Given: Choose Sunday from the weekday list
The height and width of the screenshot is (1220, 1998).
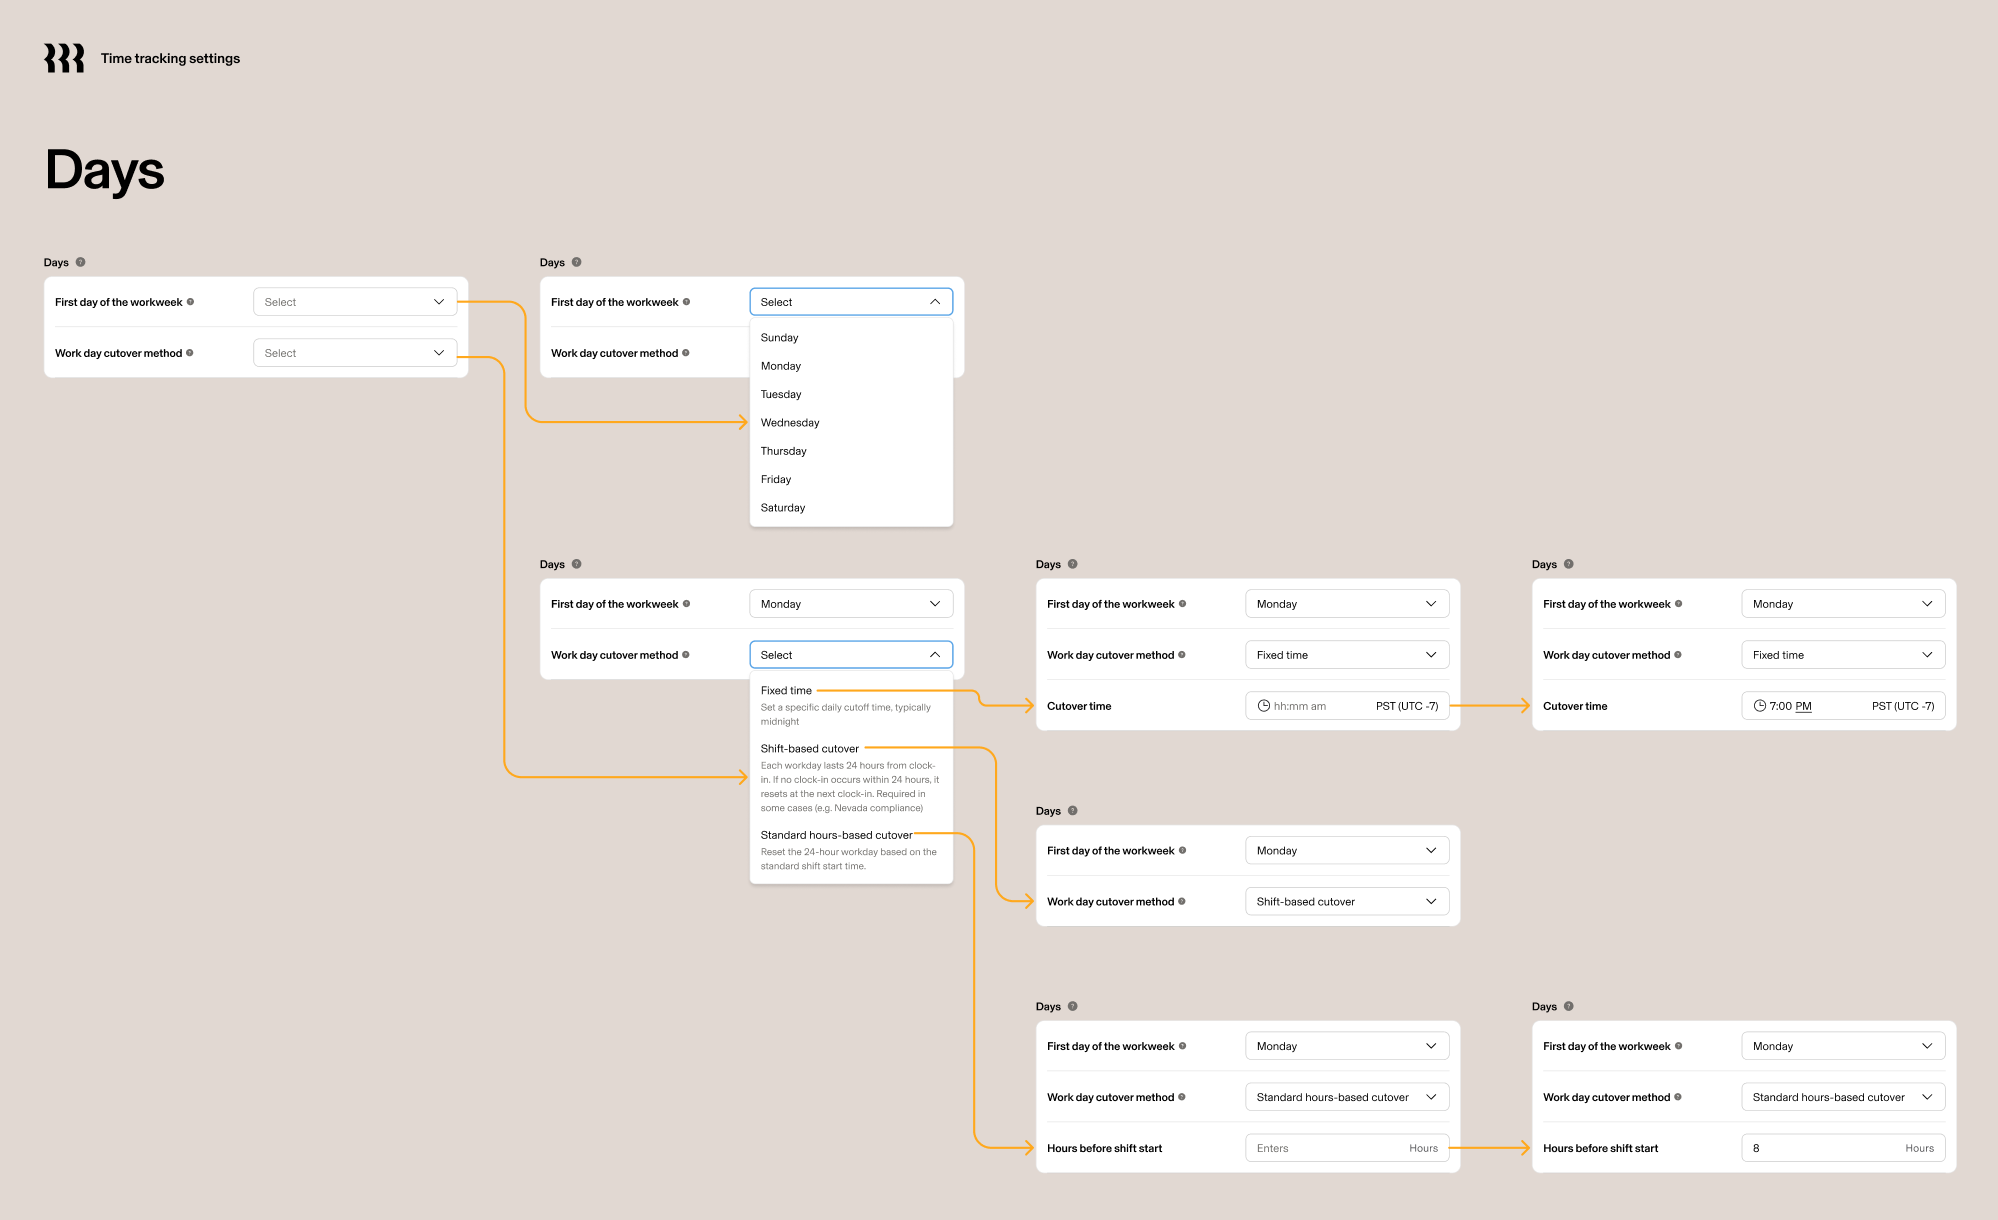Looking at the screenshot, I should coord(851,338).
